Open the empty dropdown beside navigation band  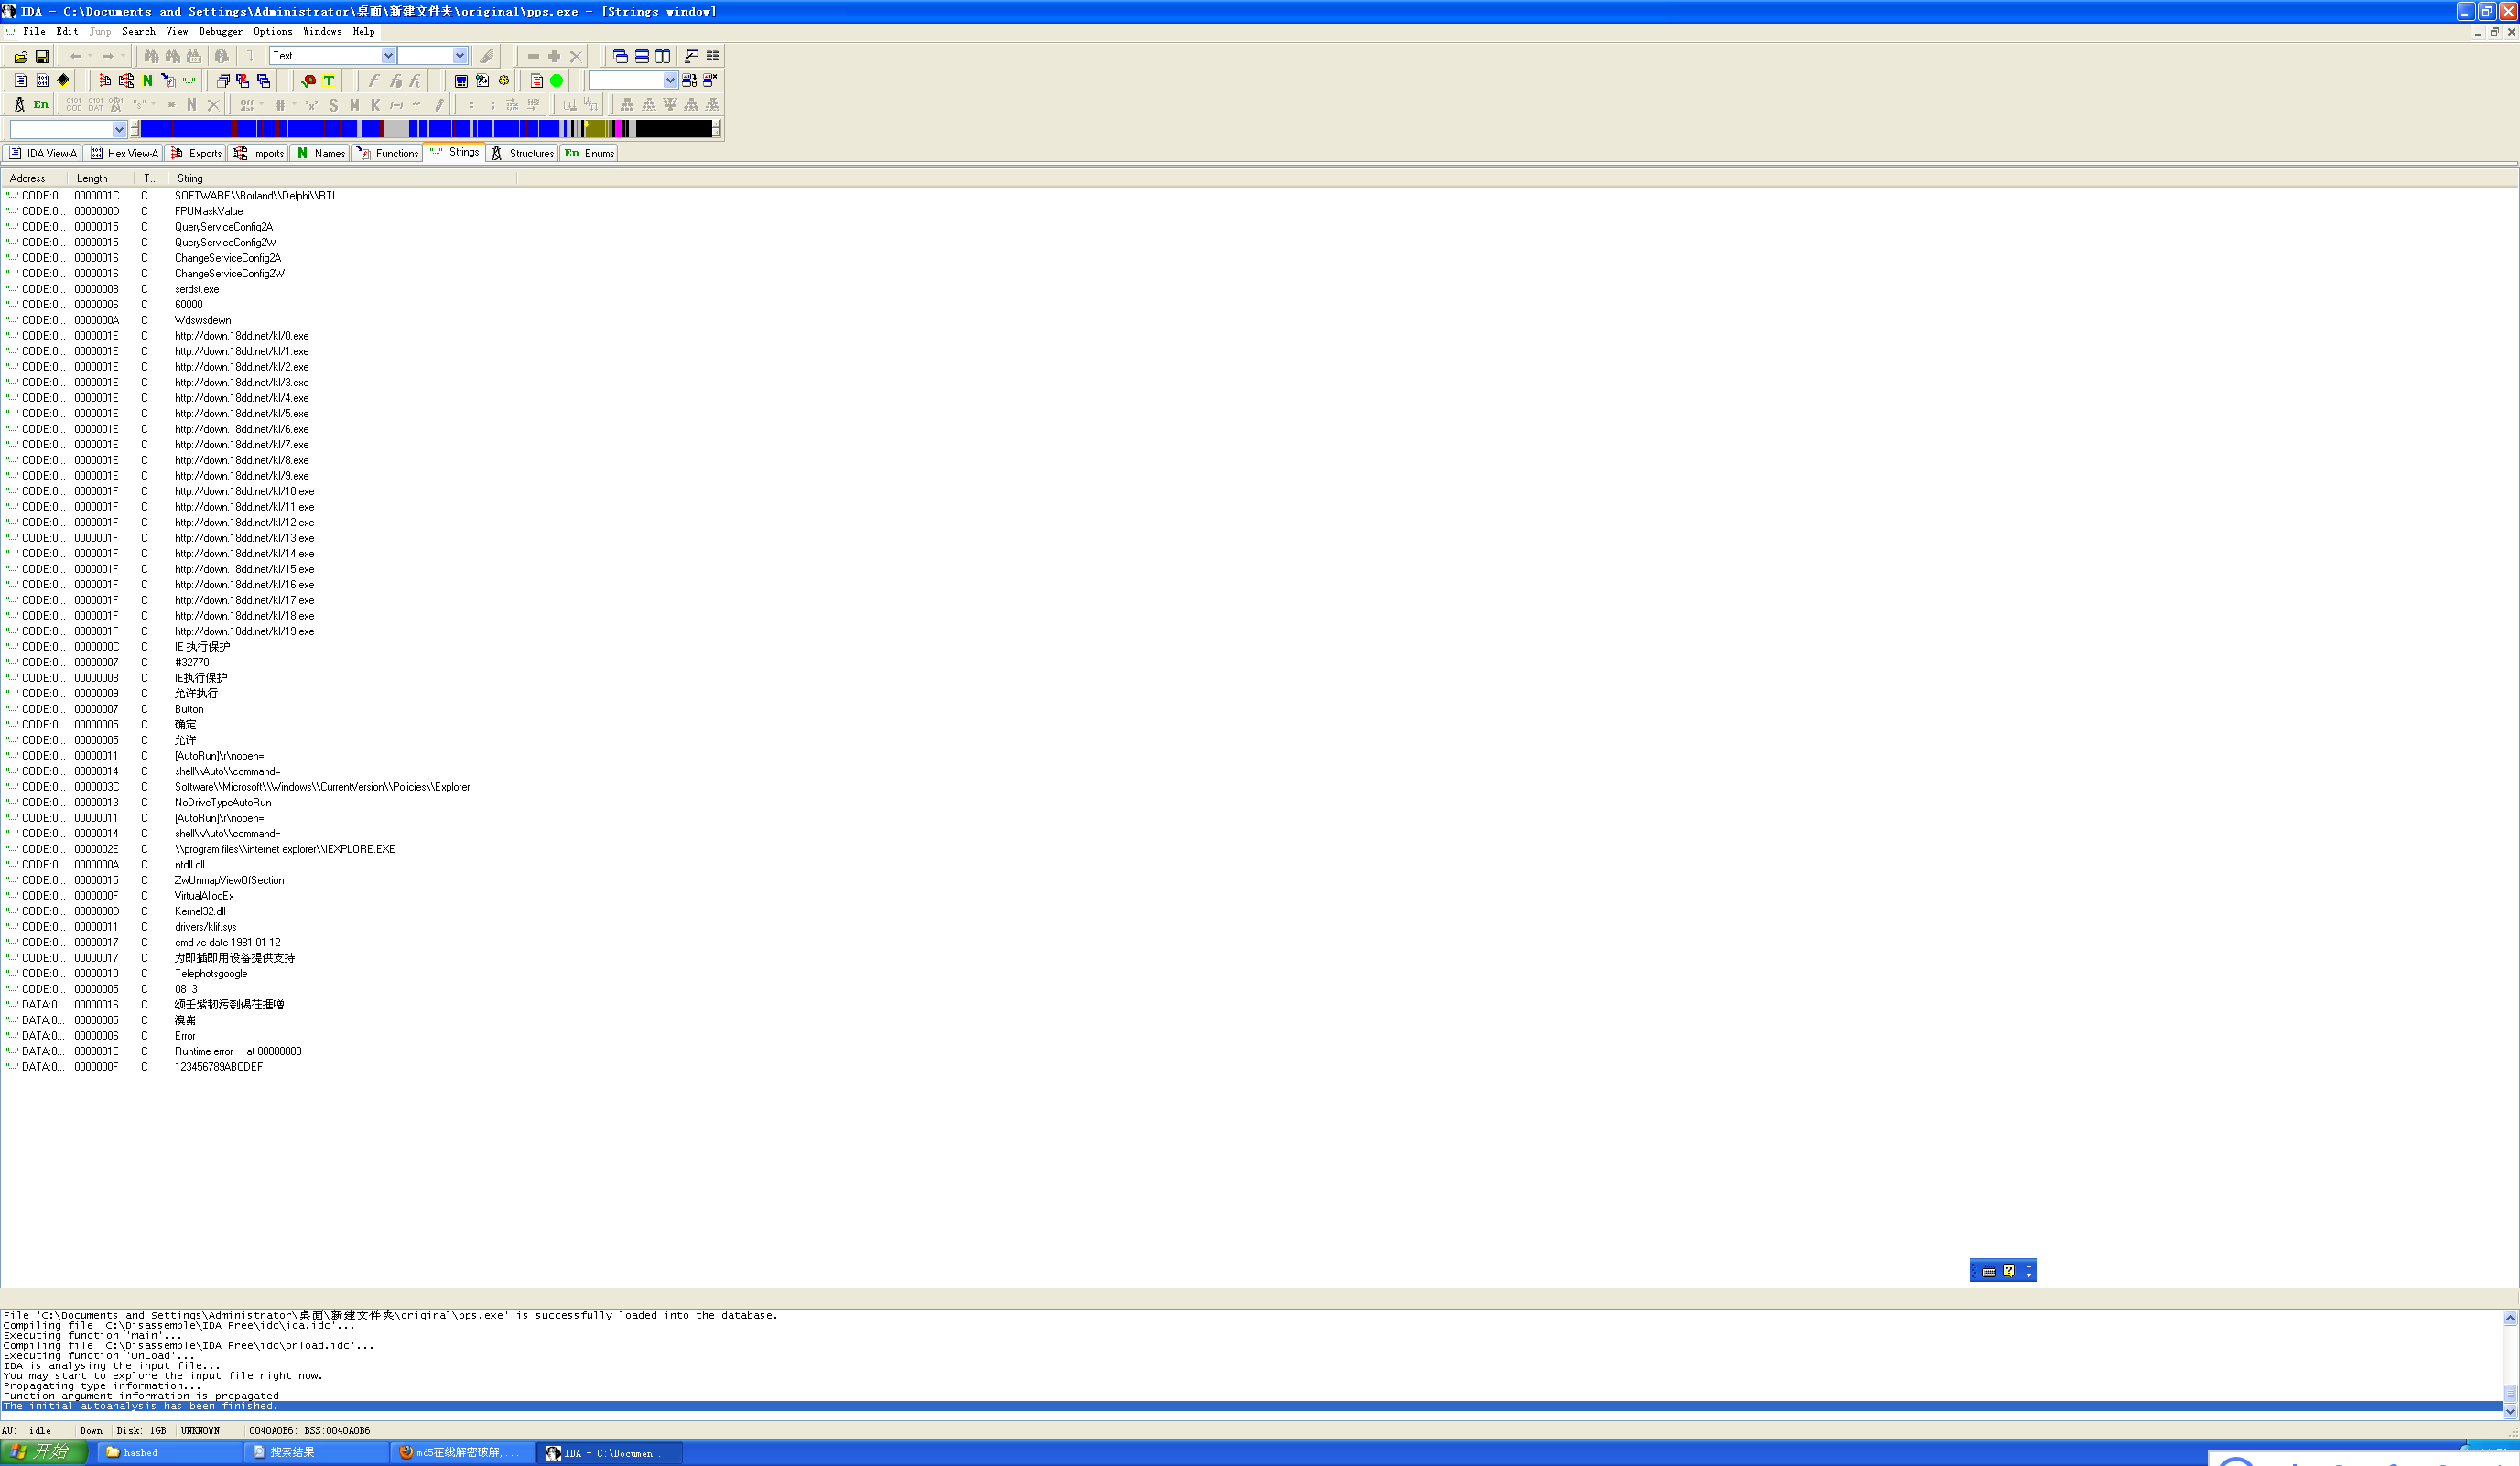coord(119,129)
